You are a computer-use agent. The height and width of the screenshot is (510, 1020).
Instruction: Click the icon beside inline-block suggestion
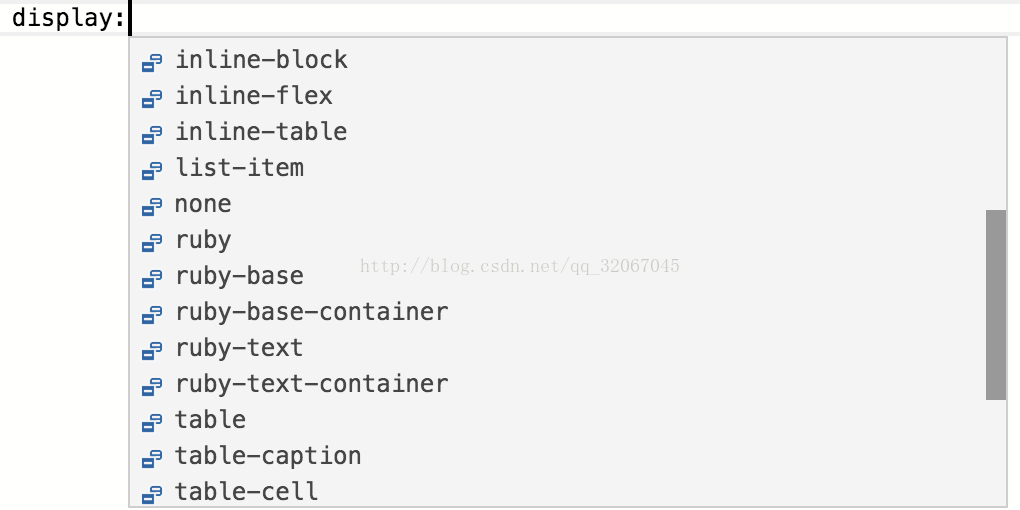pos(152,62)
